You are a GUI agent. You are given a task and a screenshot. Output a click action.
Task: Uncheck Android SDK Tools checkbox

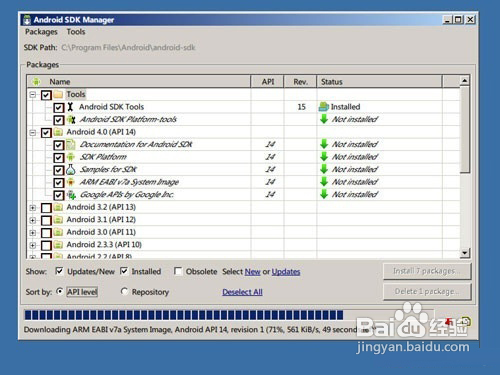59,108
